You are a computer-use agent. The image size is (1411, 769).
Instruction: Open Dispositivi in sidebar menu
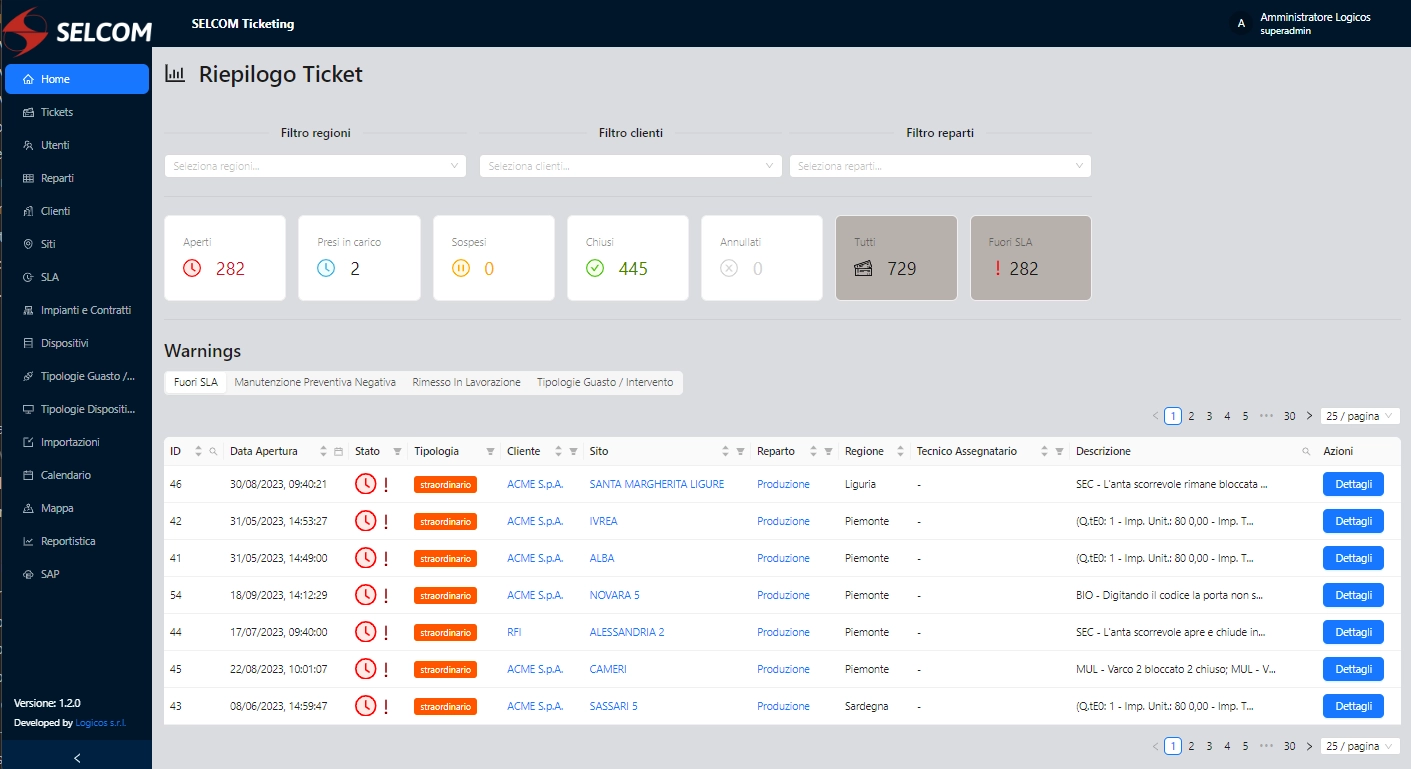click(77, 343)
